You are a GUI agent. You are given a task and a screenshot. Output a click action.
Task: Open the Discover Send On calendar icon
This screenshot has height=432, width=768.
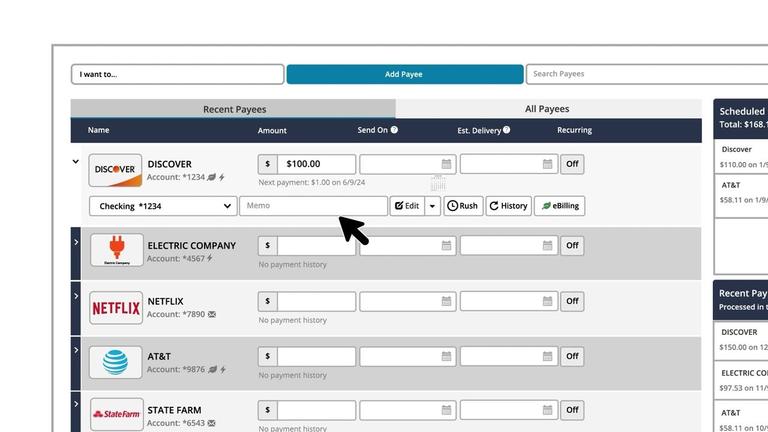446,164
